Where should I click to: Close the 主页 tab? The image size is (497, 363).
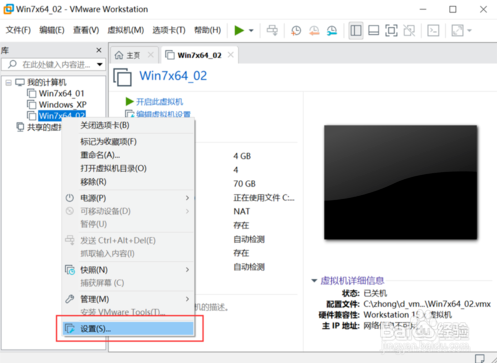click(x=151, y=55)
